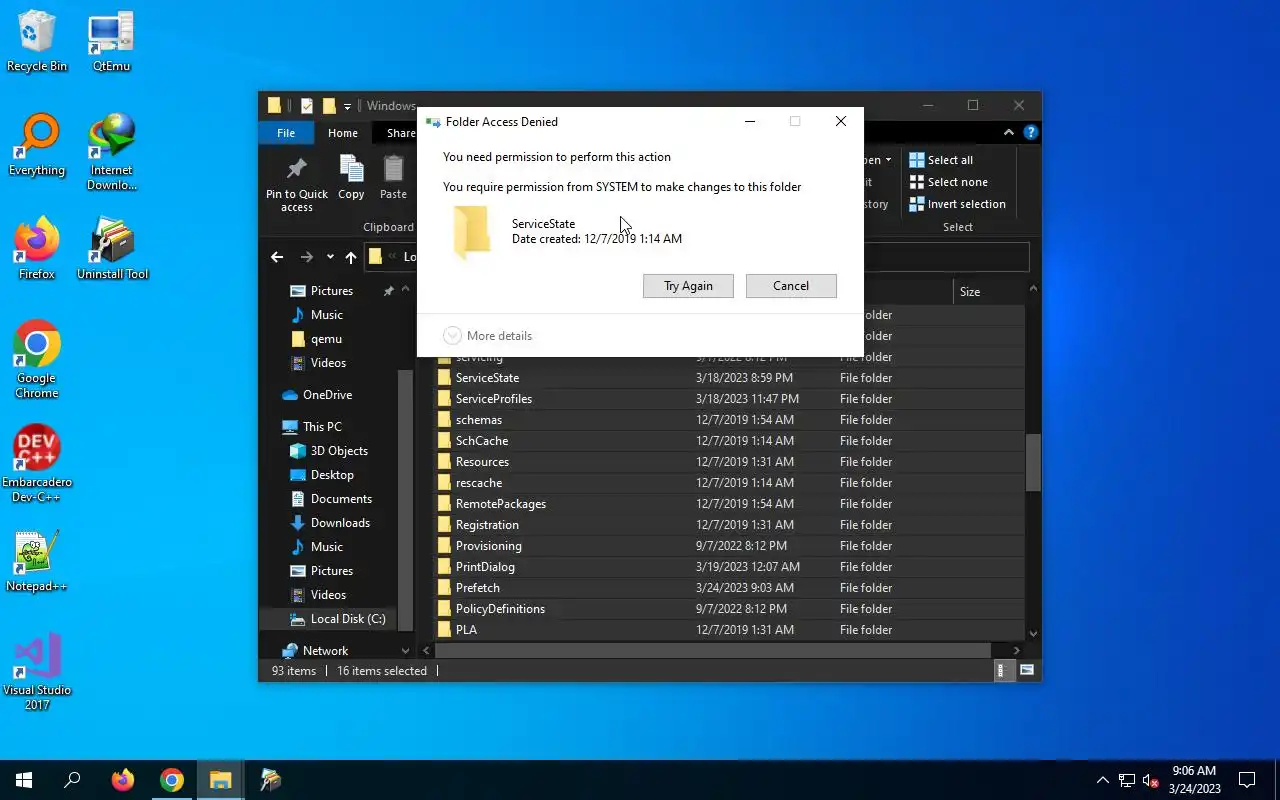Open Desktop in navigation pane
1280x800 pixels.
[332, 475]
